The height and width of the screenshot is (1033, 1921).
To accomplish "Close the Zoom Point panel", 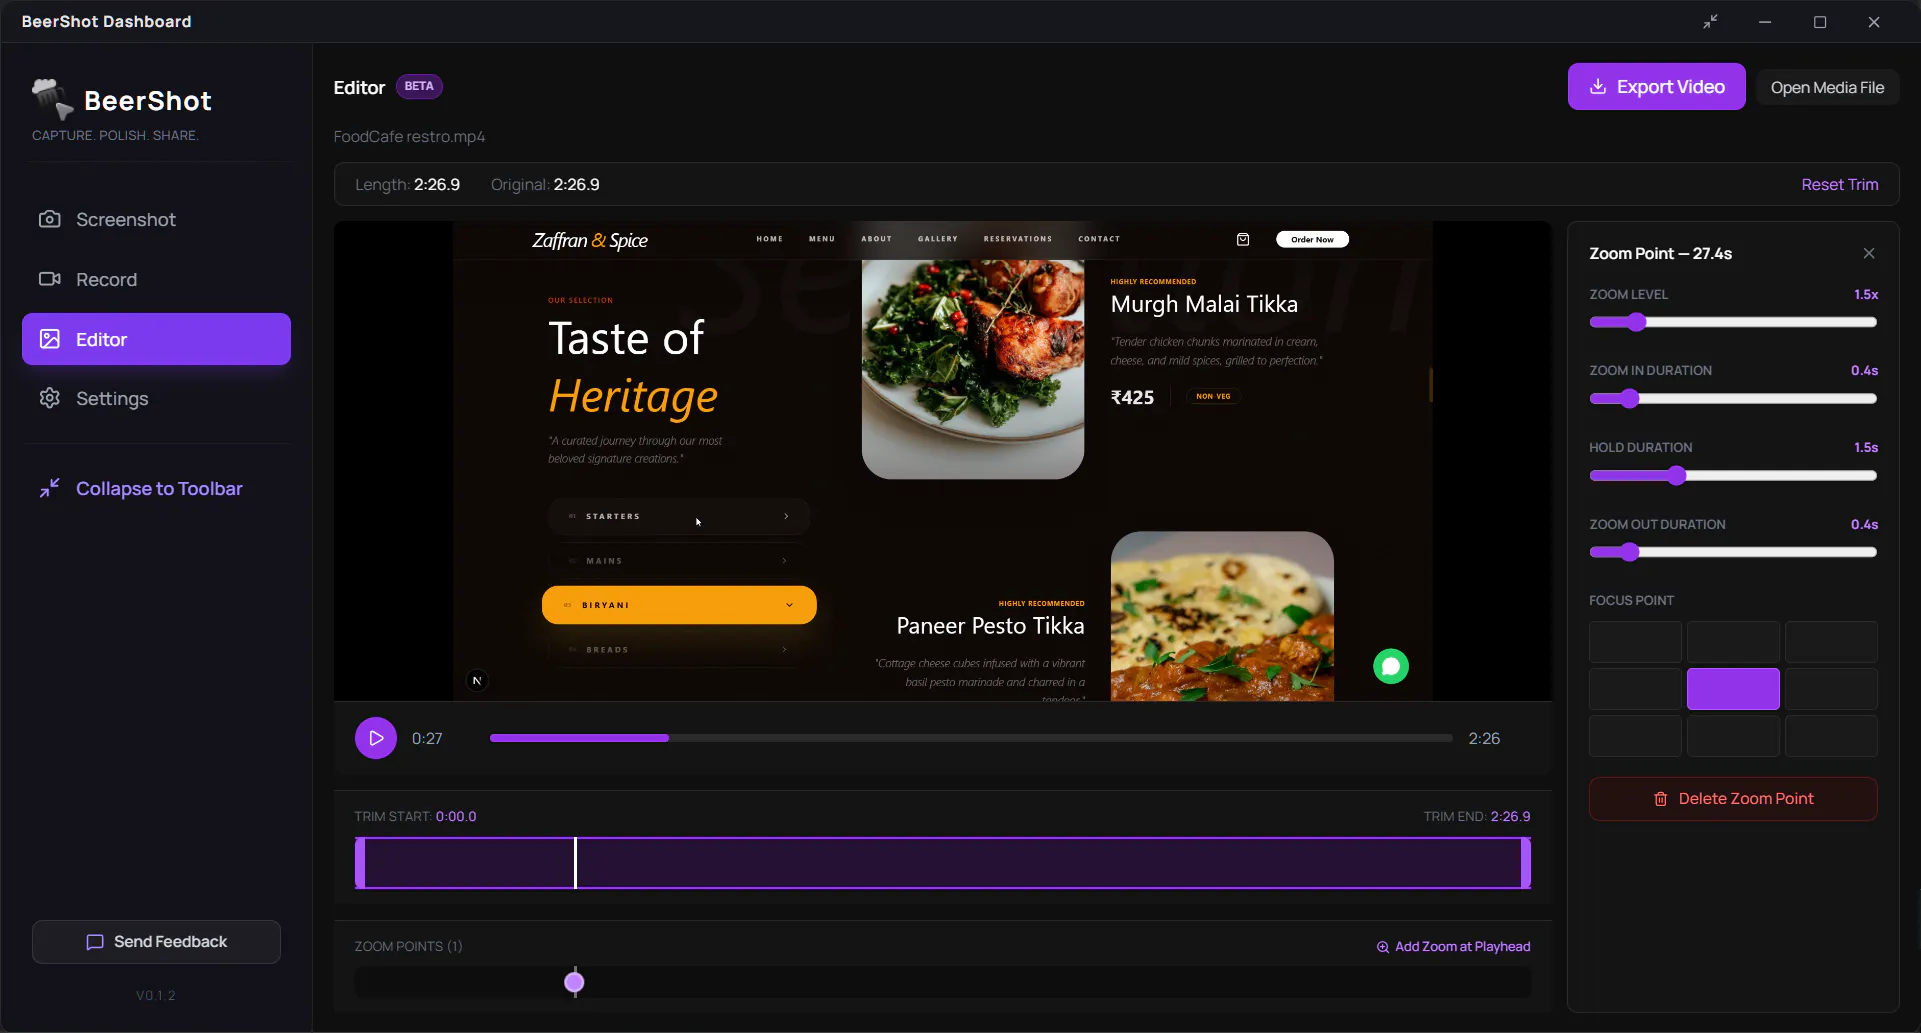I will 1869,254.
